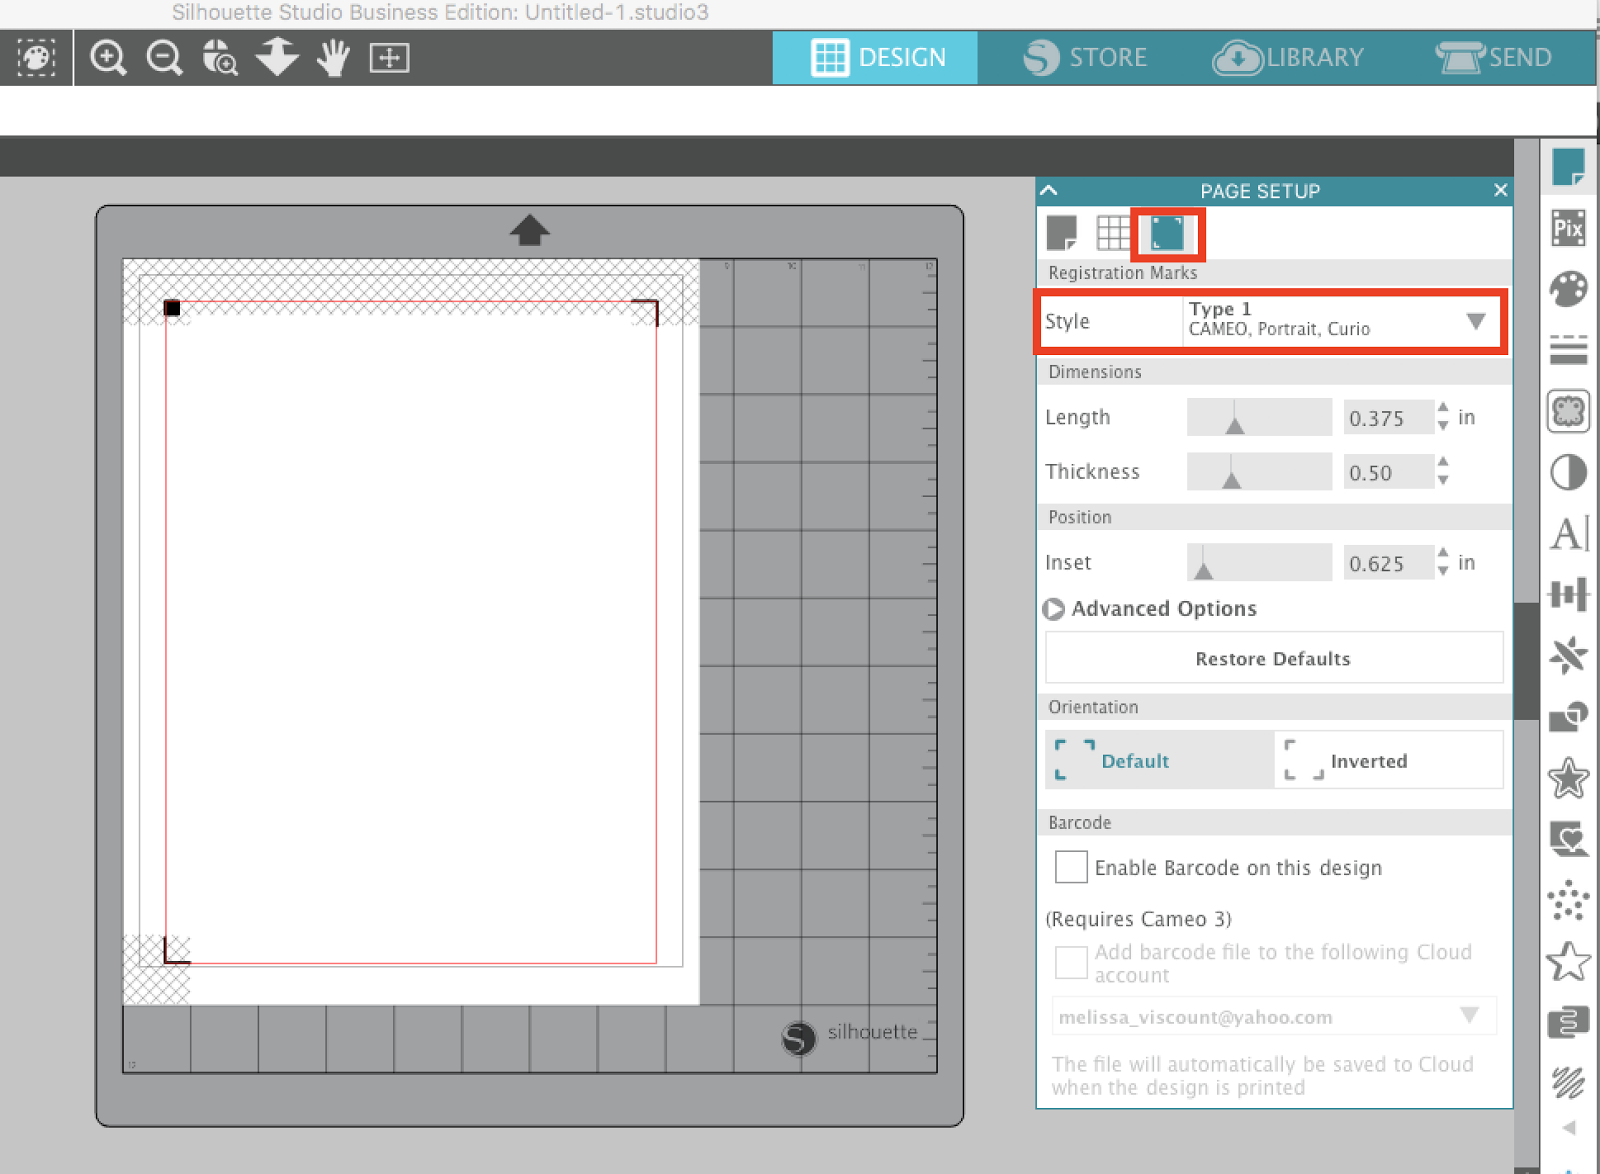Select the Zoom Selection tool
Image resolution: width=1600 pixels, height=1174 pixels.
tap(220, 58)
